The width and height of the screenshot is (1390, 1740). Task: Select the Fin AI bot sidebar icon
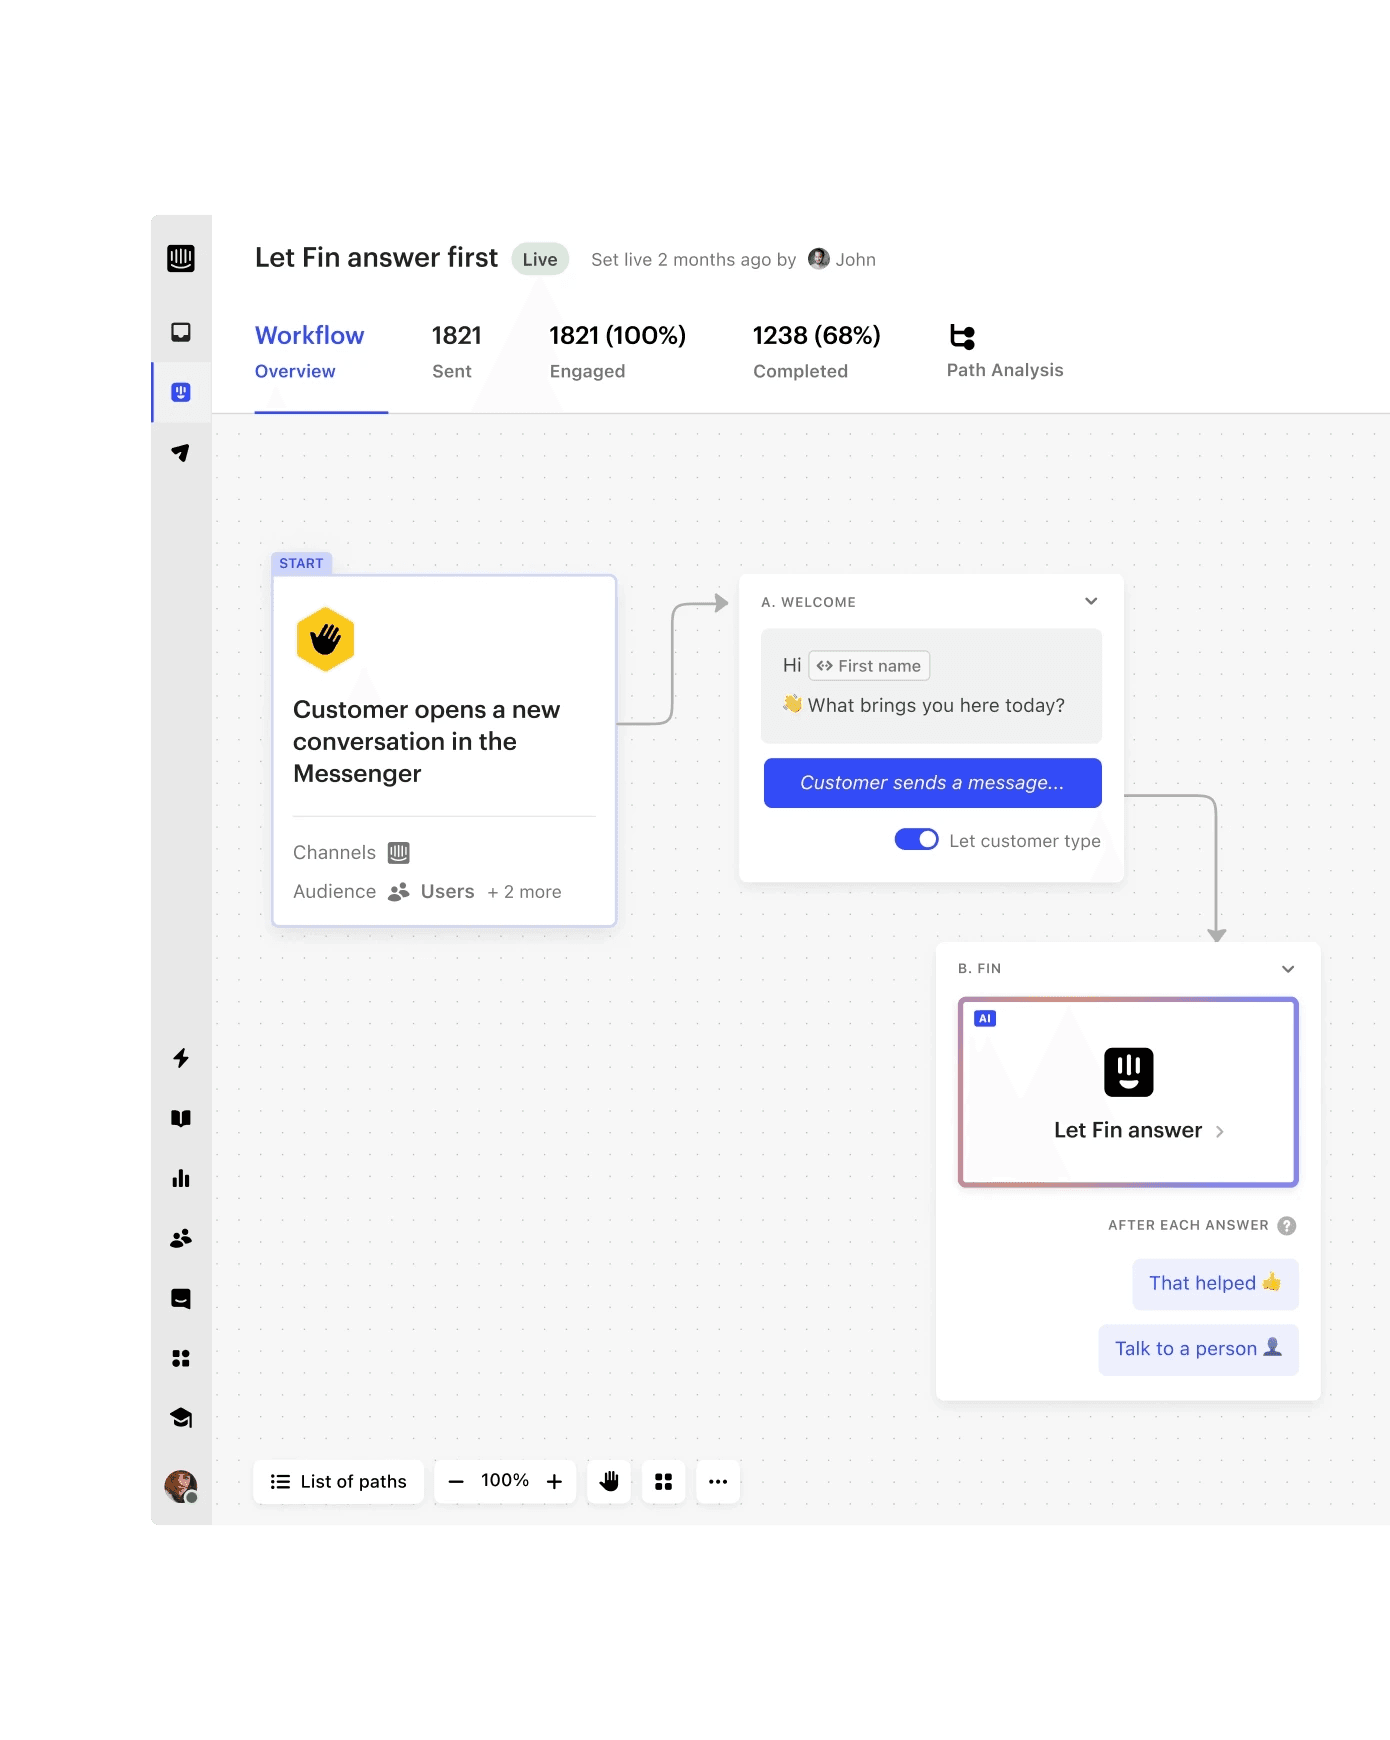pos(181,392)
